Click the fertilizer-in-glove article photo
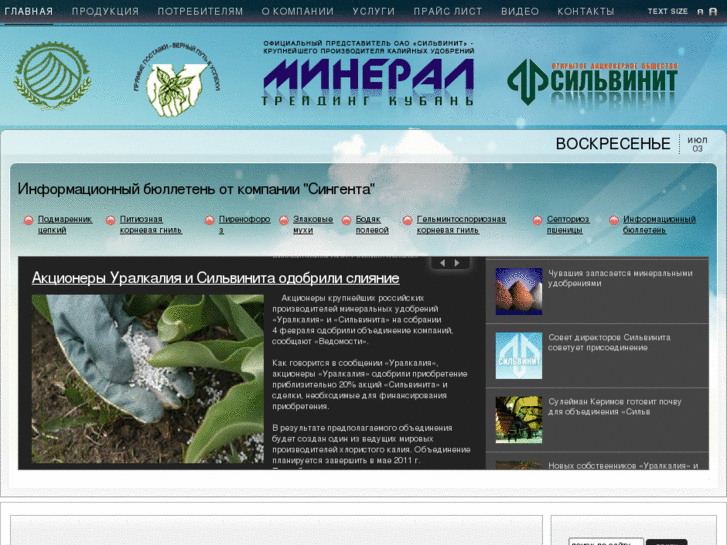This screenshot has height=545, width=727. click(x=147, y=379)
